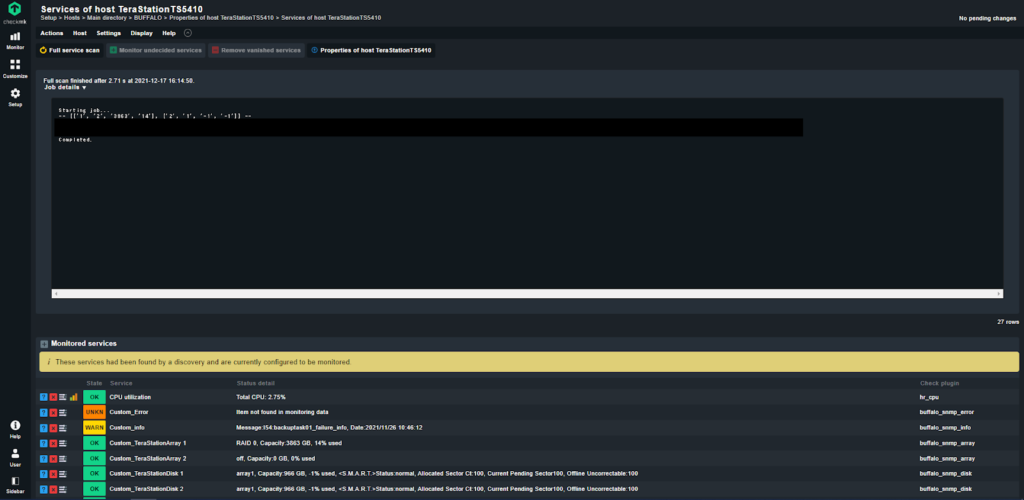This screenshot has width=1024, height=500.
Task: Click scrollbar right arrow of job log
Action: [x=999, y=294]
